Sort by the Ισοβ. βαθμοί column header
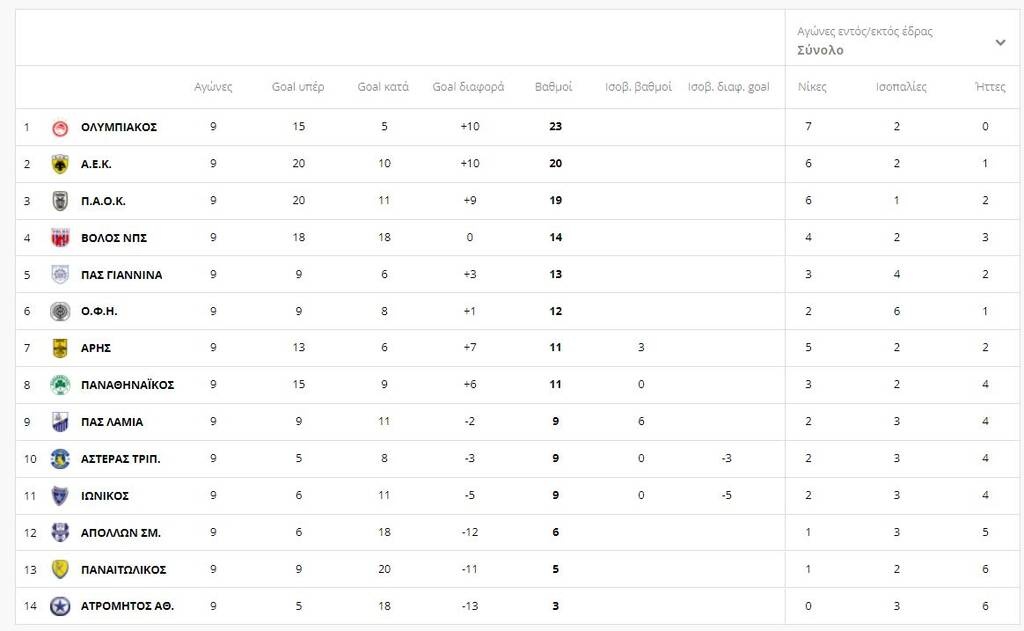 tap(638, 87)
